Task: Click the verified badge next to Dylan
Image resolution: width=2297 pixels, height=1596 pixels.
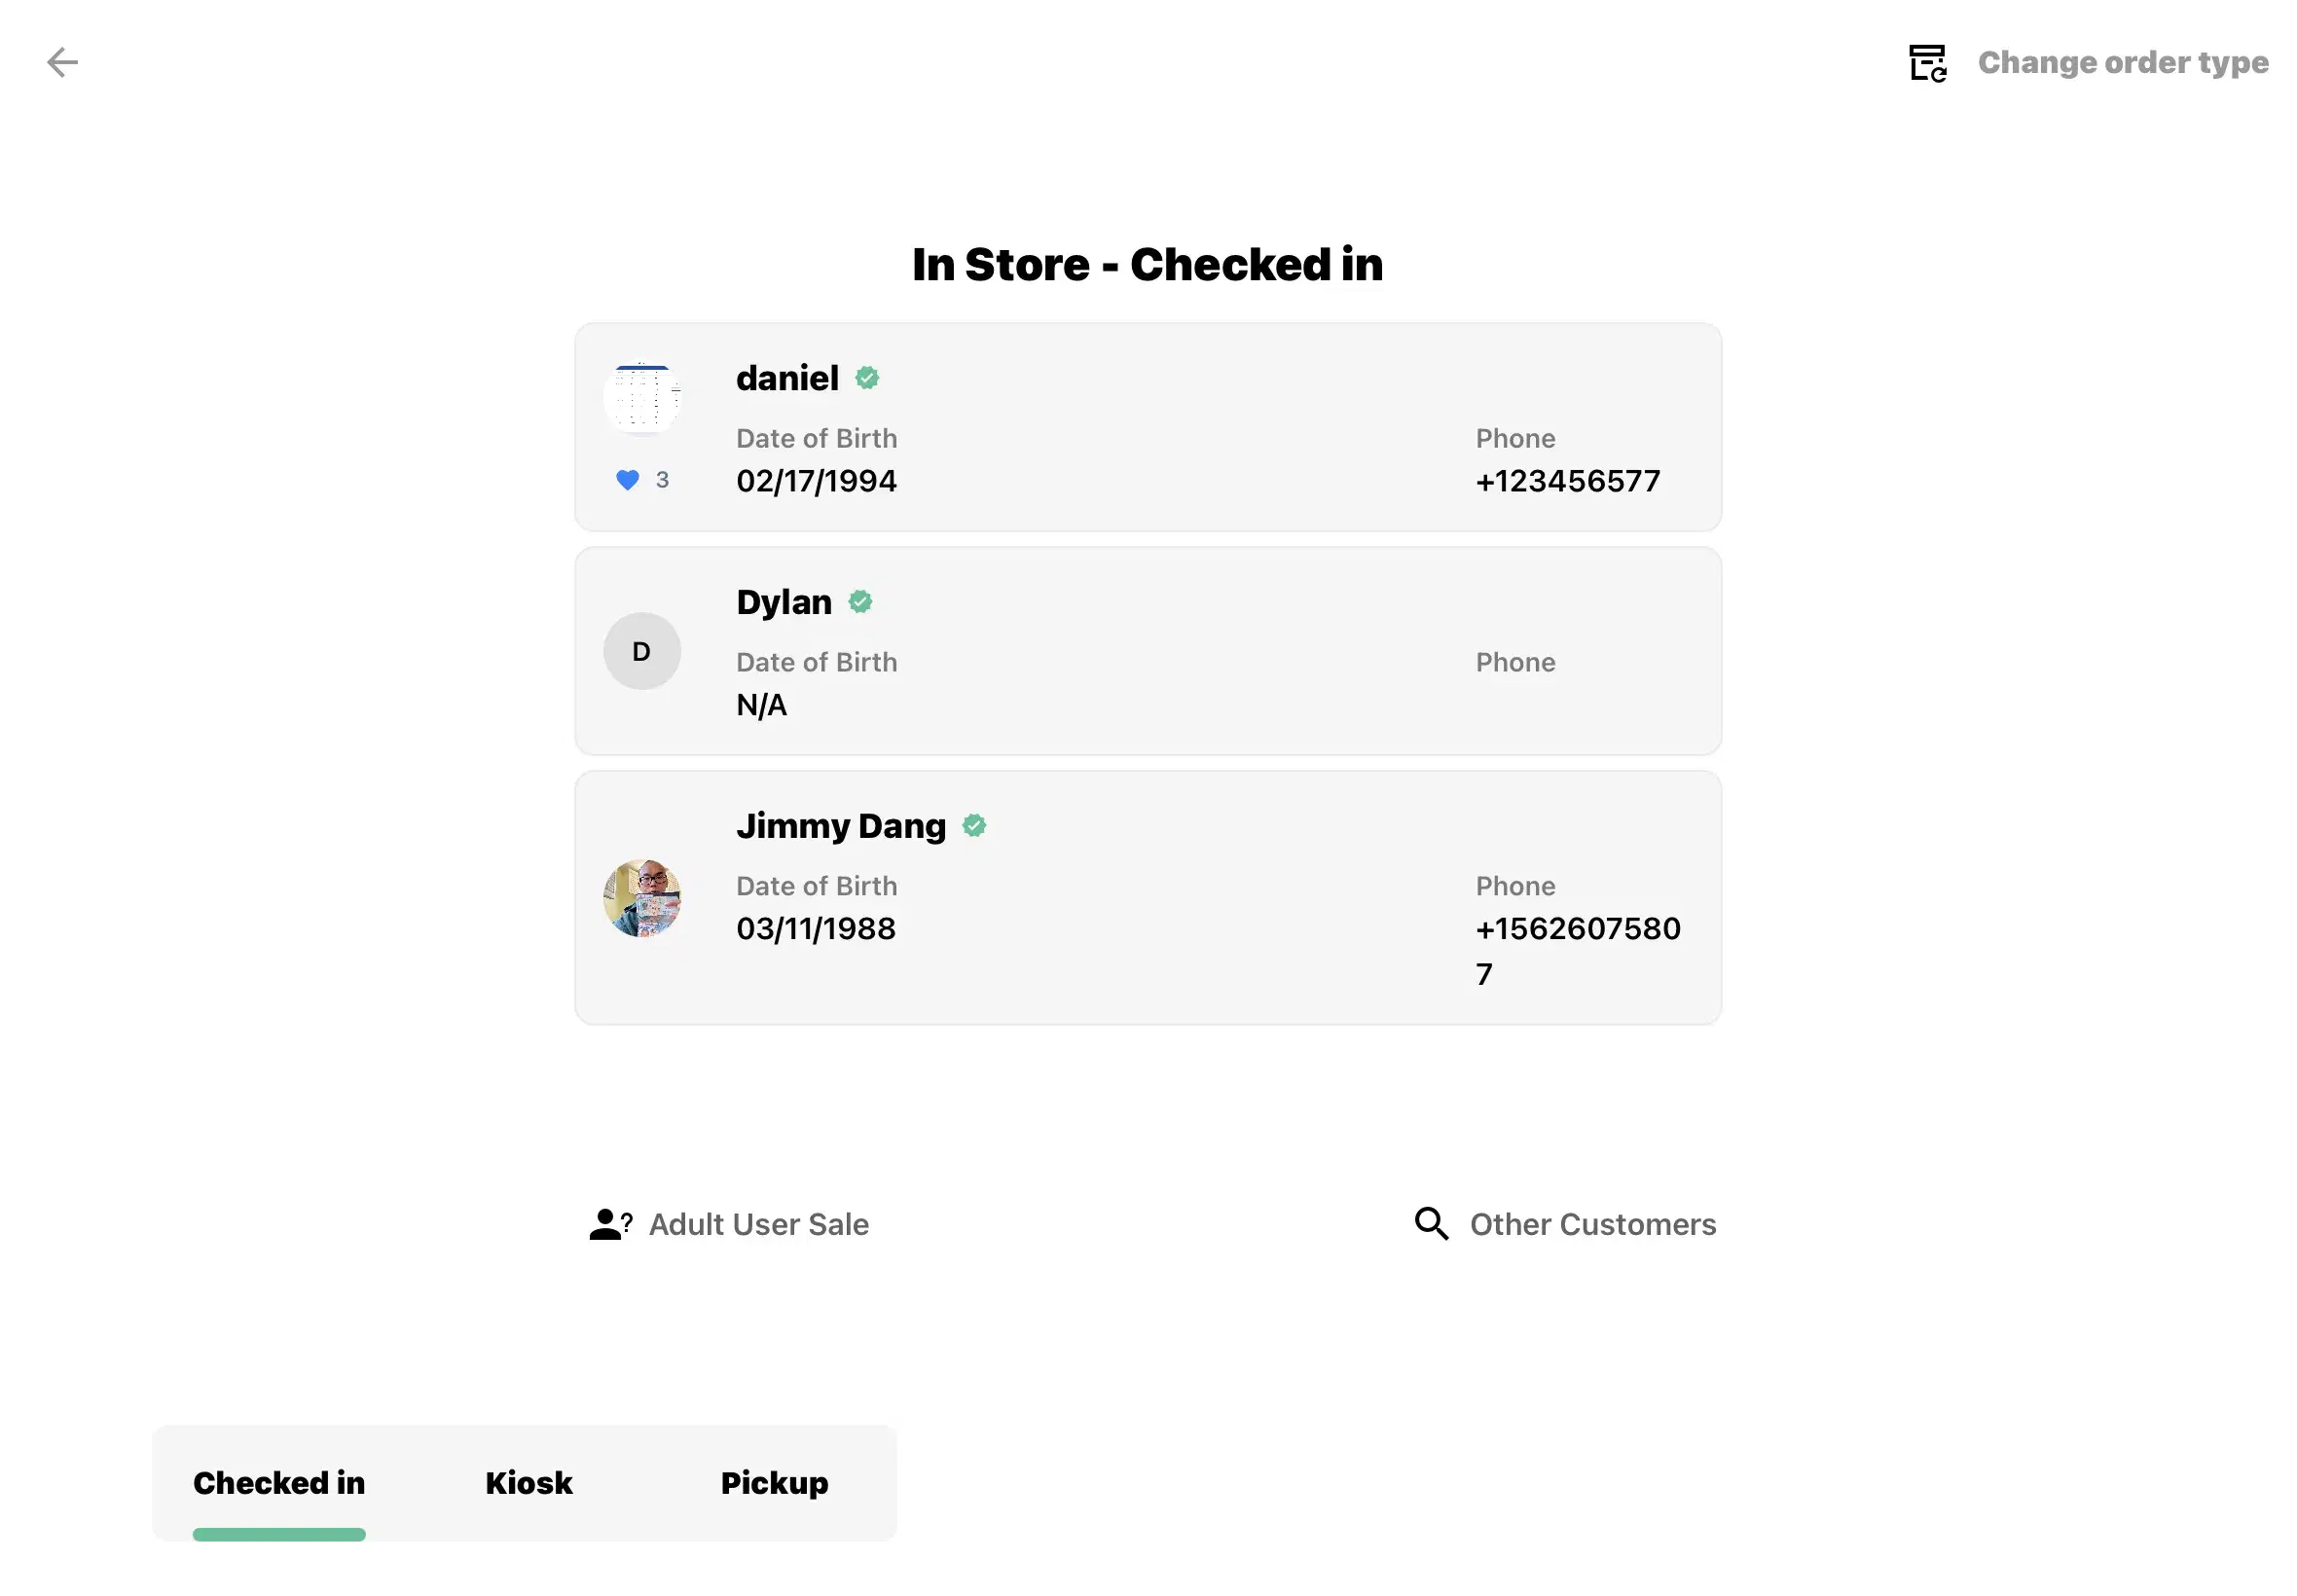Action: click(x=862, y=601)
